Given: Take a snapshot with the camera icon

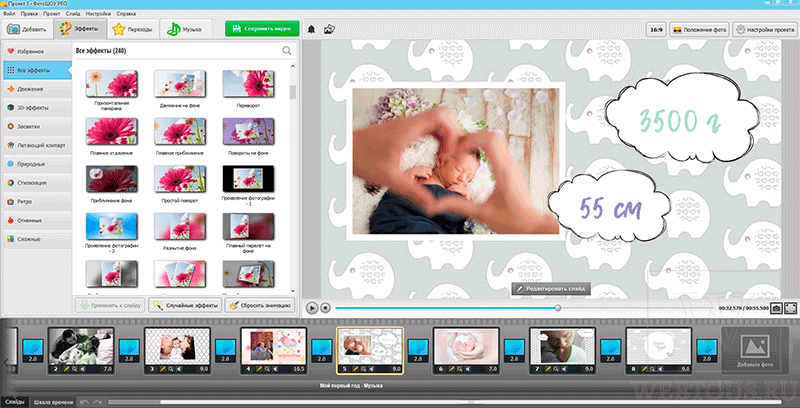Looking at the screenshot, I should (776, 308).
